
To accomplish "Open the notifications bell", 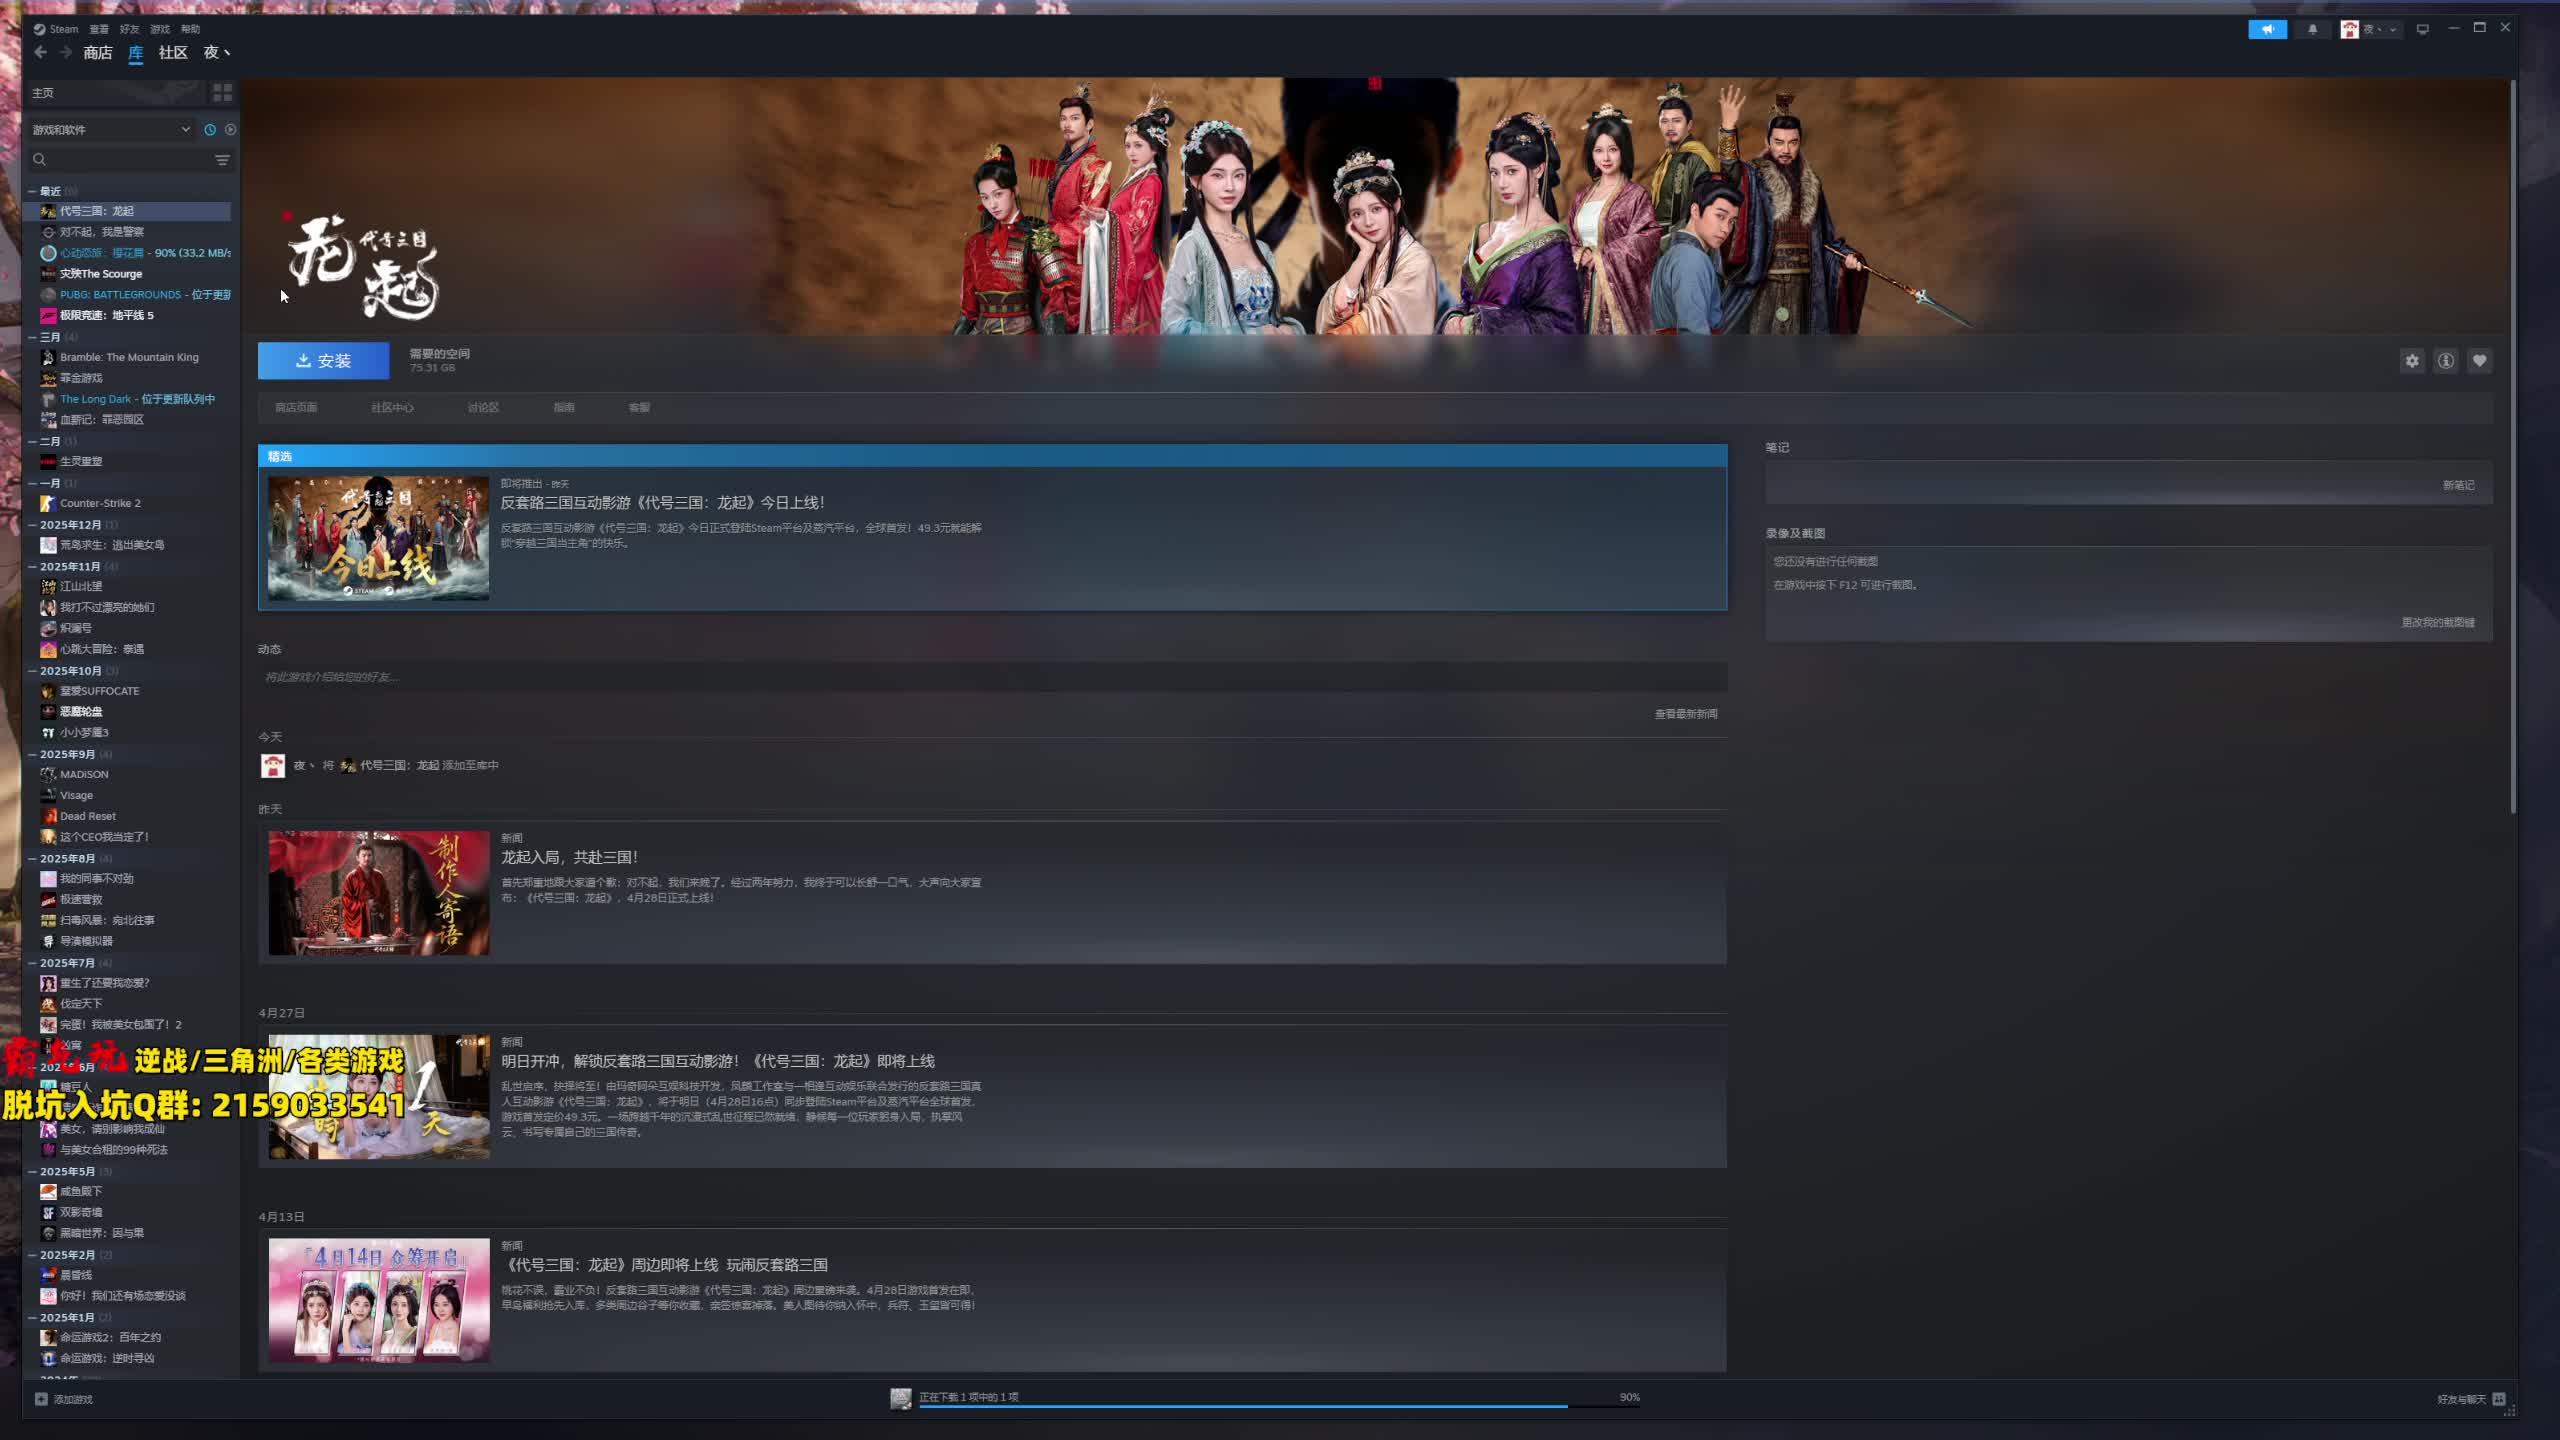I will coord(2312,29).
